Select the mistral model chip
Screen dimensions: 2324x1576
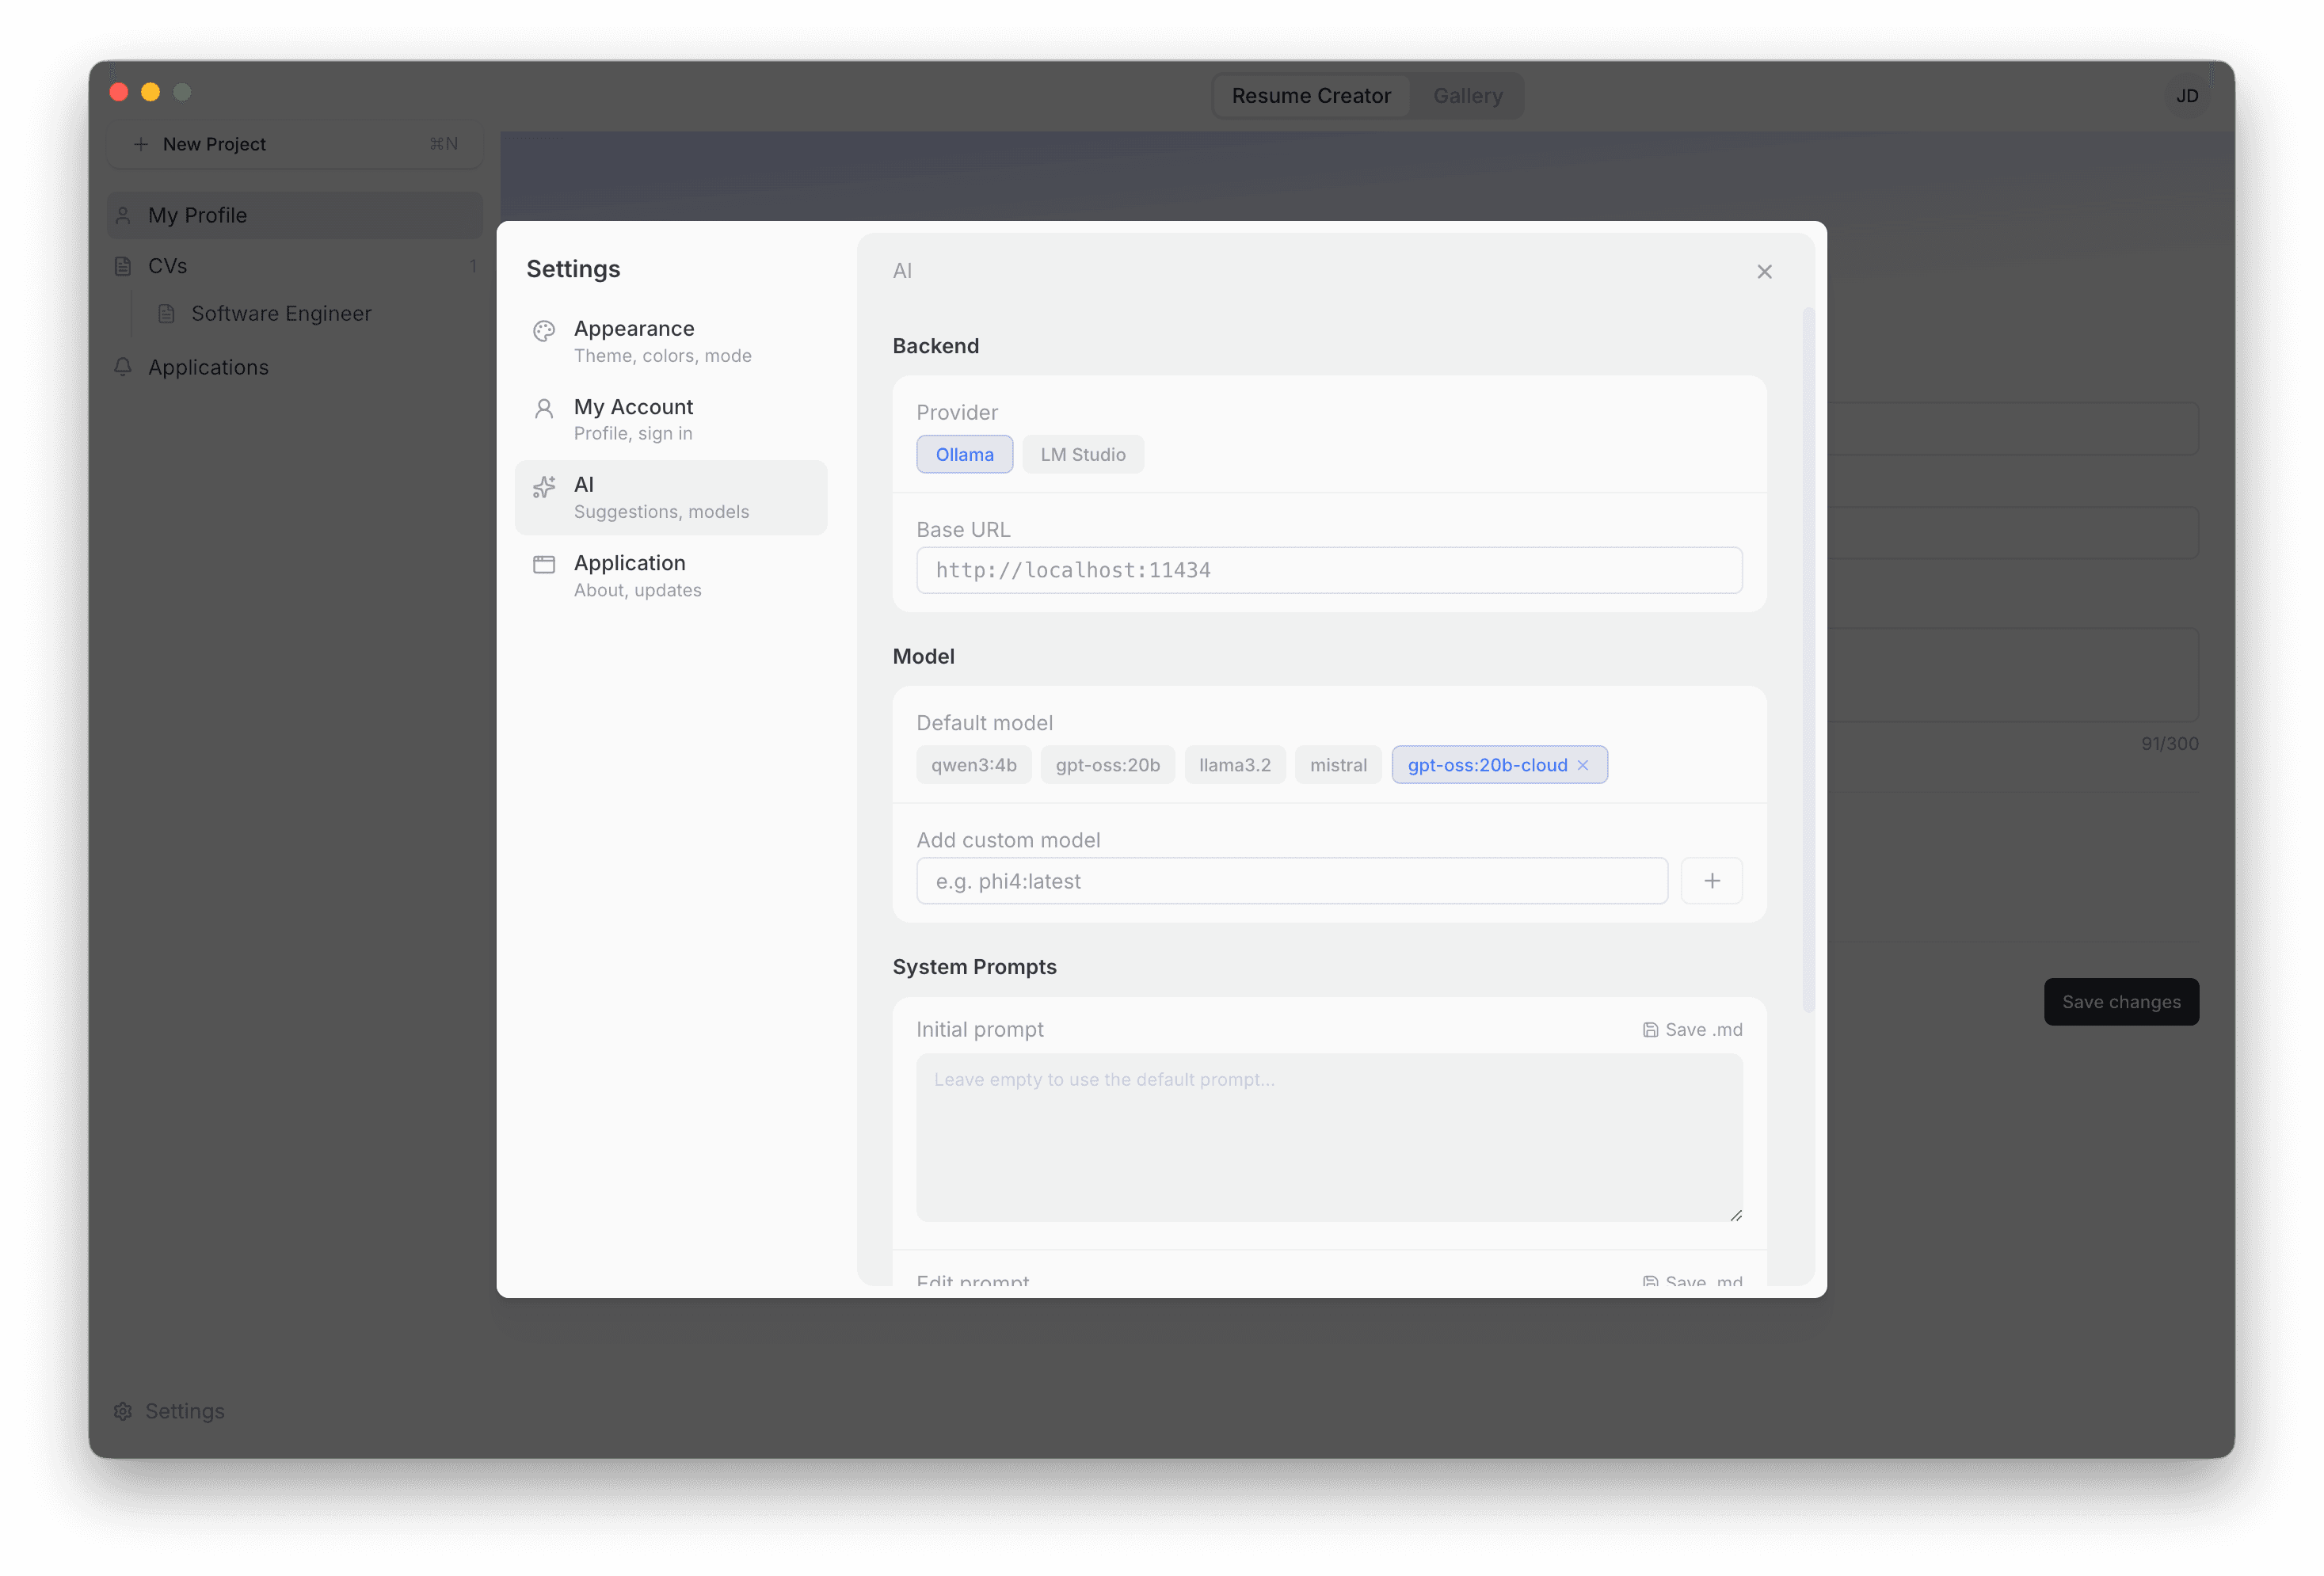pos(1338,764)
